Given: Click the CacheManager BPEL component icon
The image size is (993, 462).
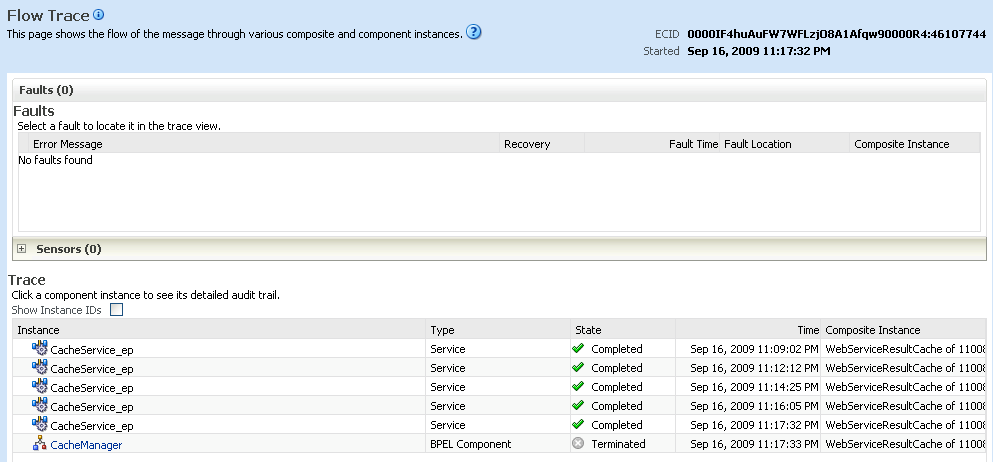Looking at the screenshot, I should pos(40,444).
